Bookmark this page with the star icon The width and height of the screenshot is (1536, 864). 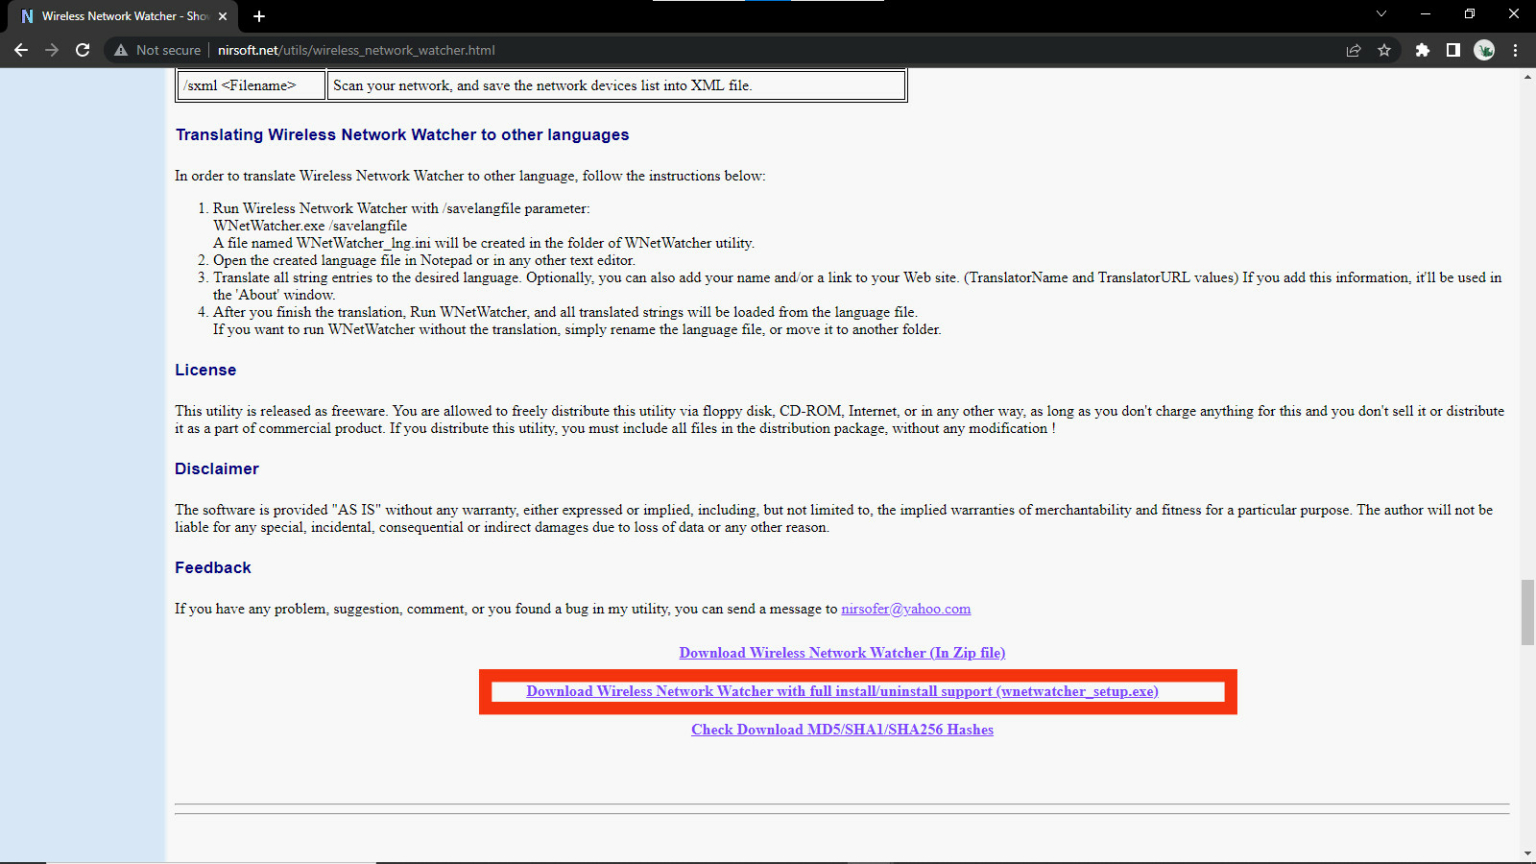[1384, 50]
